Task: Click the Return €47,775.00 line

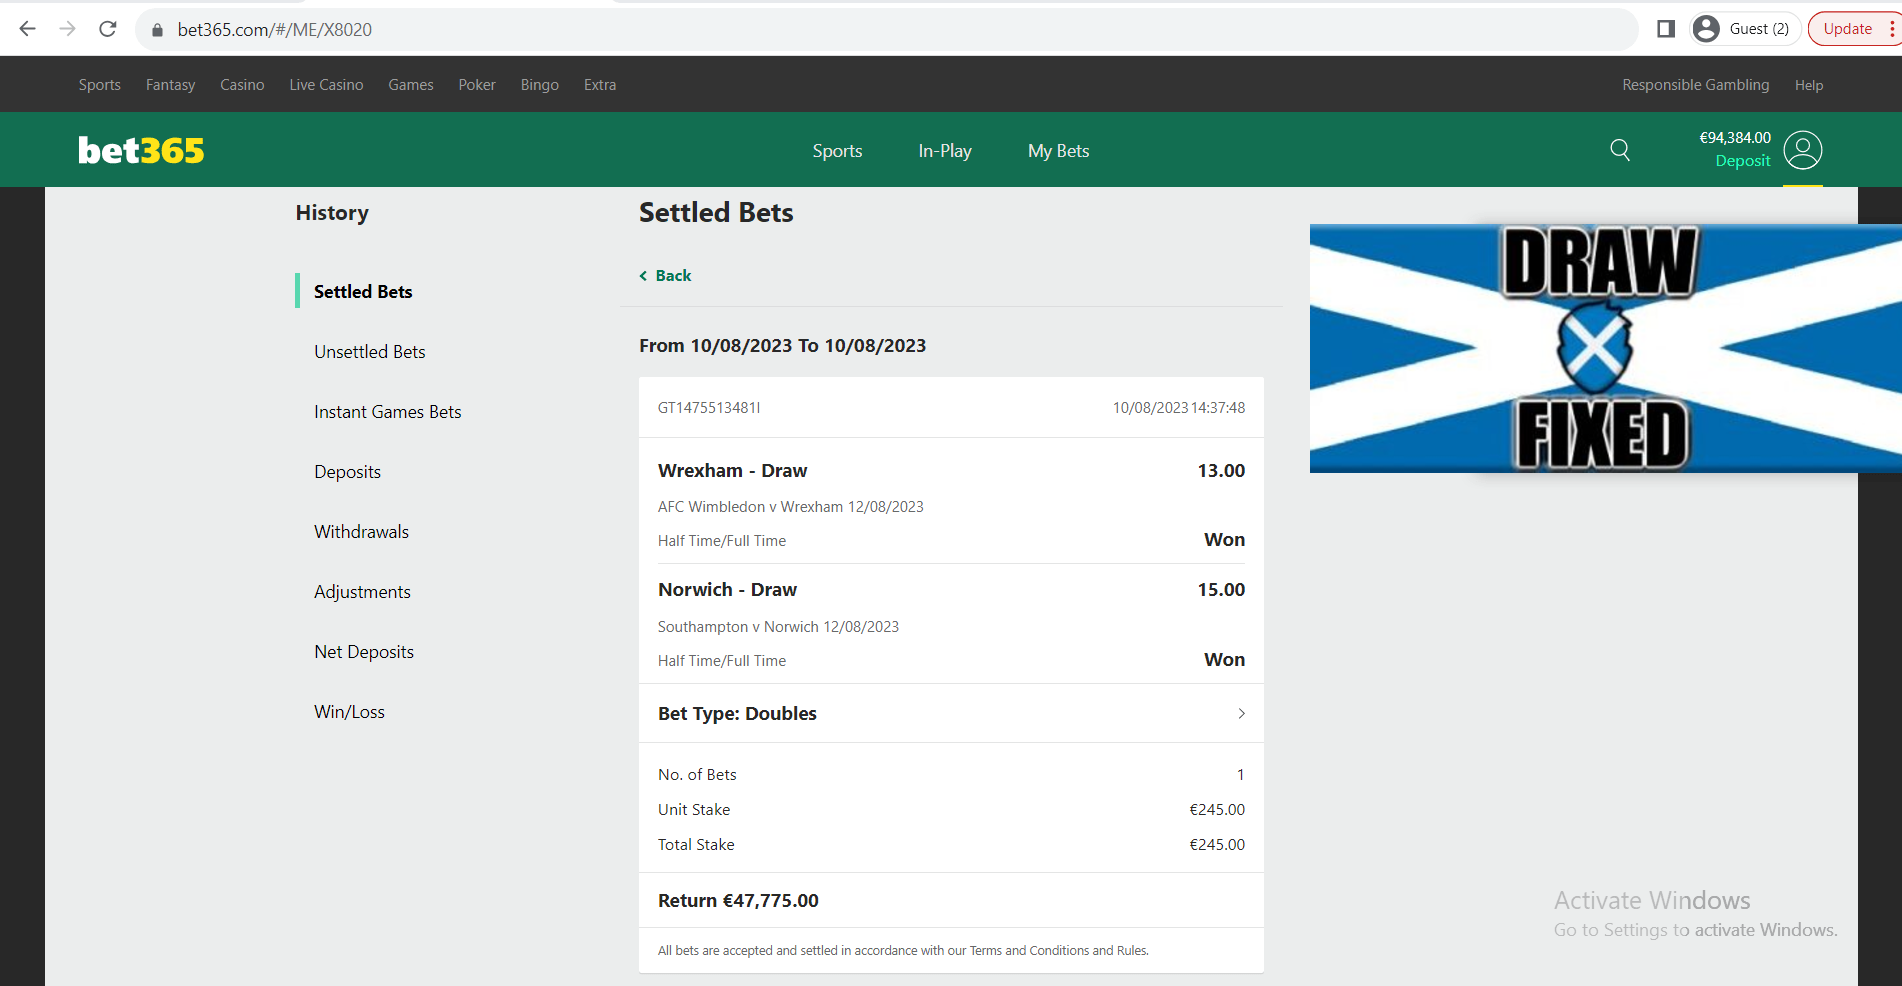Action: [738, 900]
